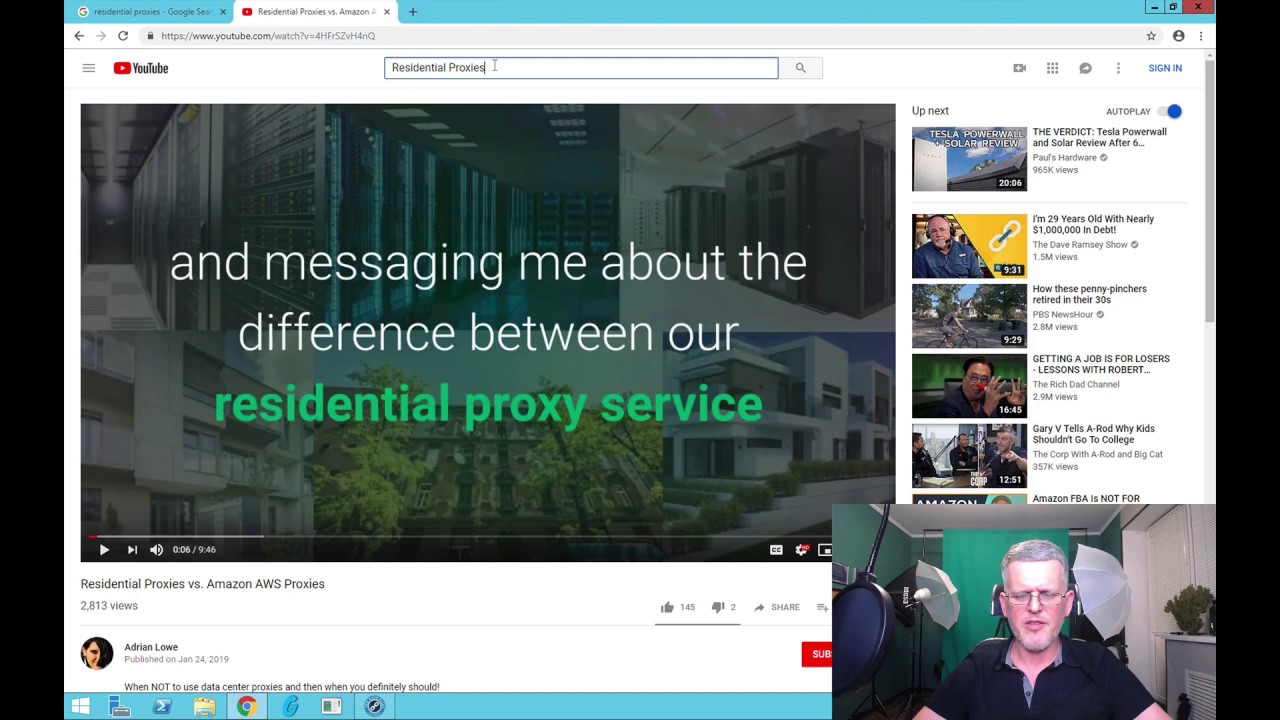This screenshot has width=1280, height=720.
Task: Open the Rich Dad Channel video thumbnail
Action: [969, 386]
